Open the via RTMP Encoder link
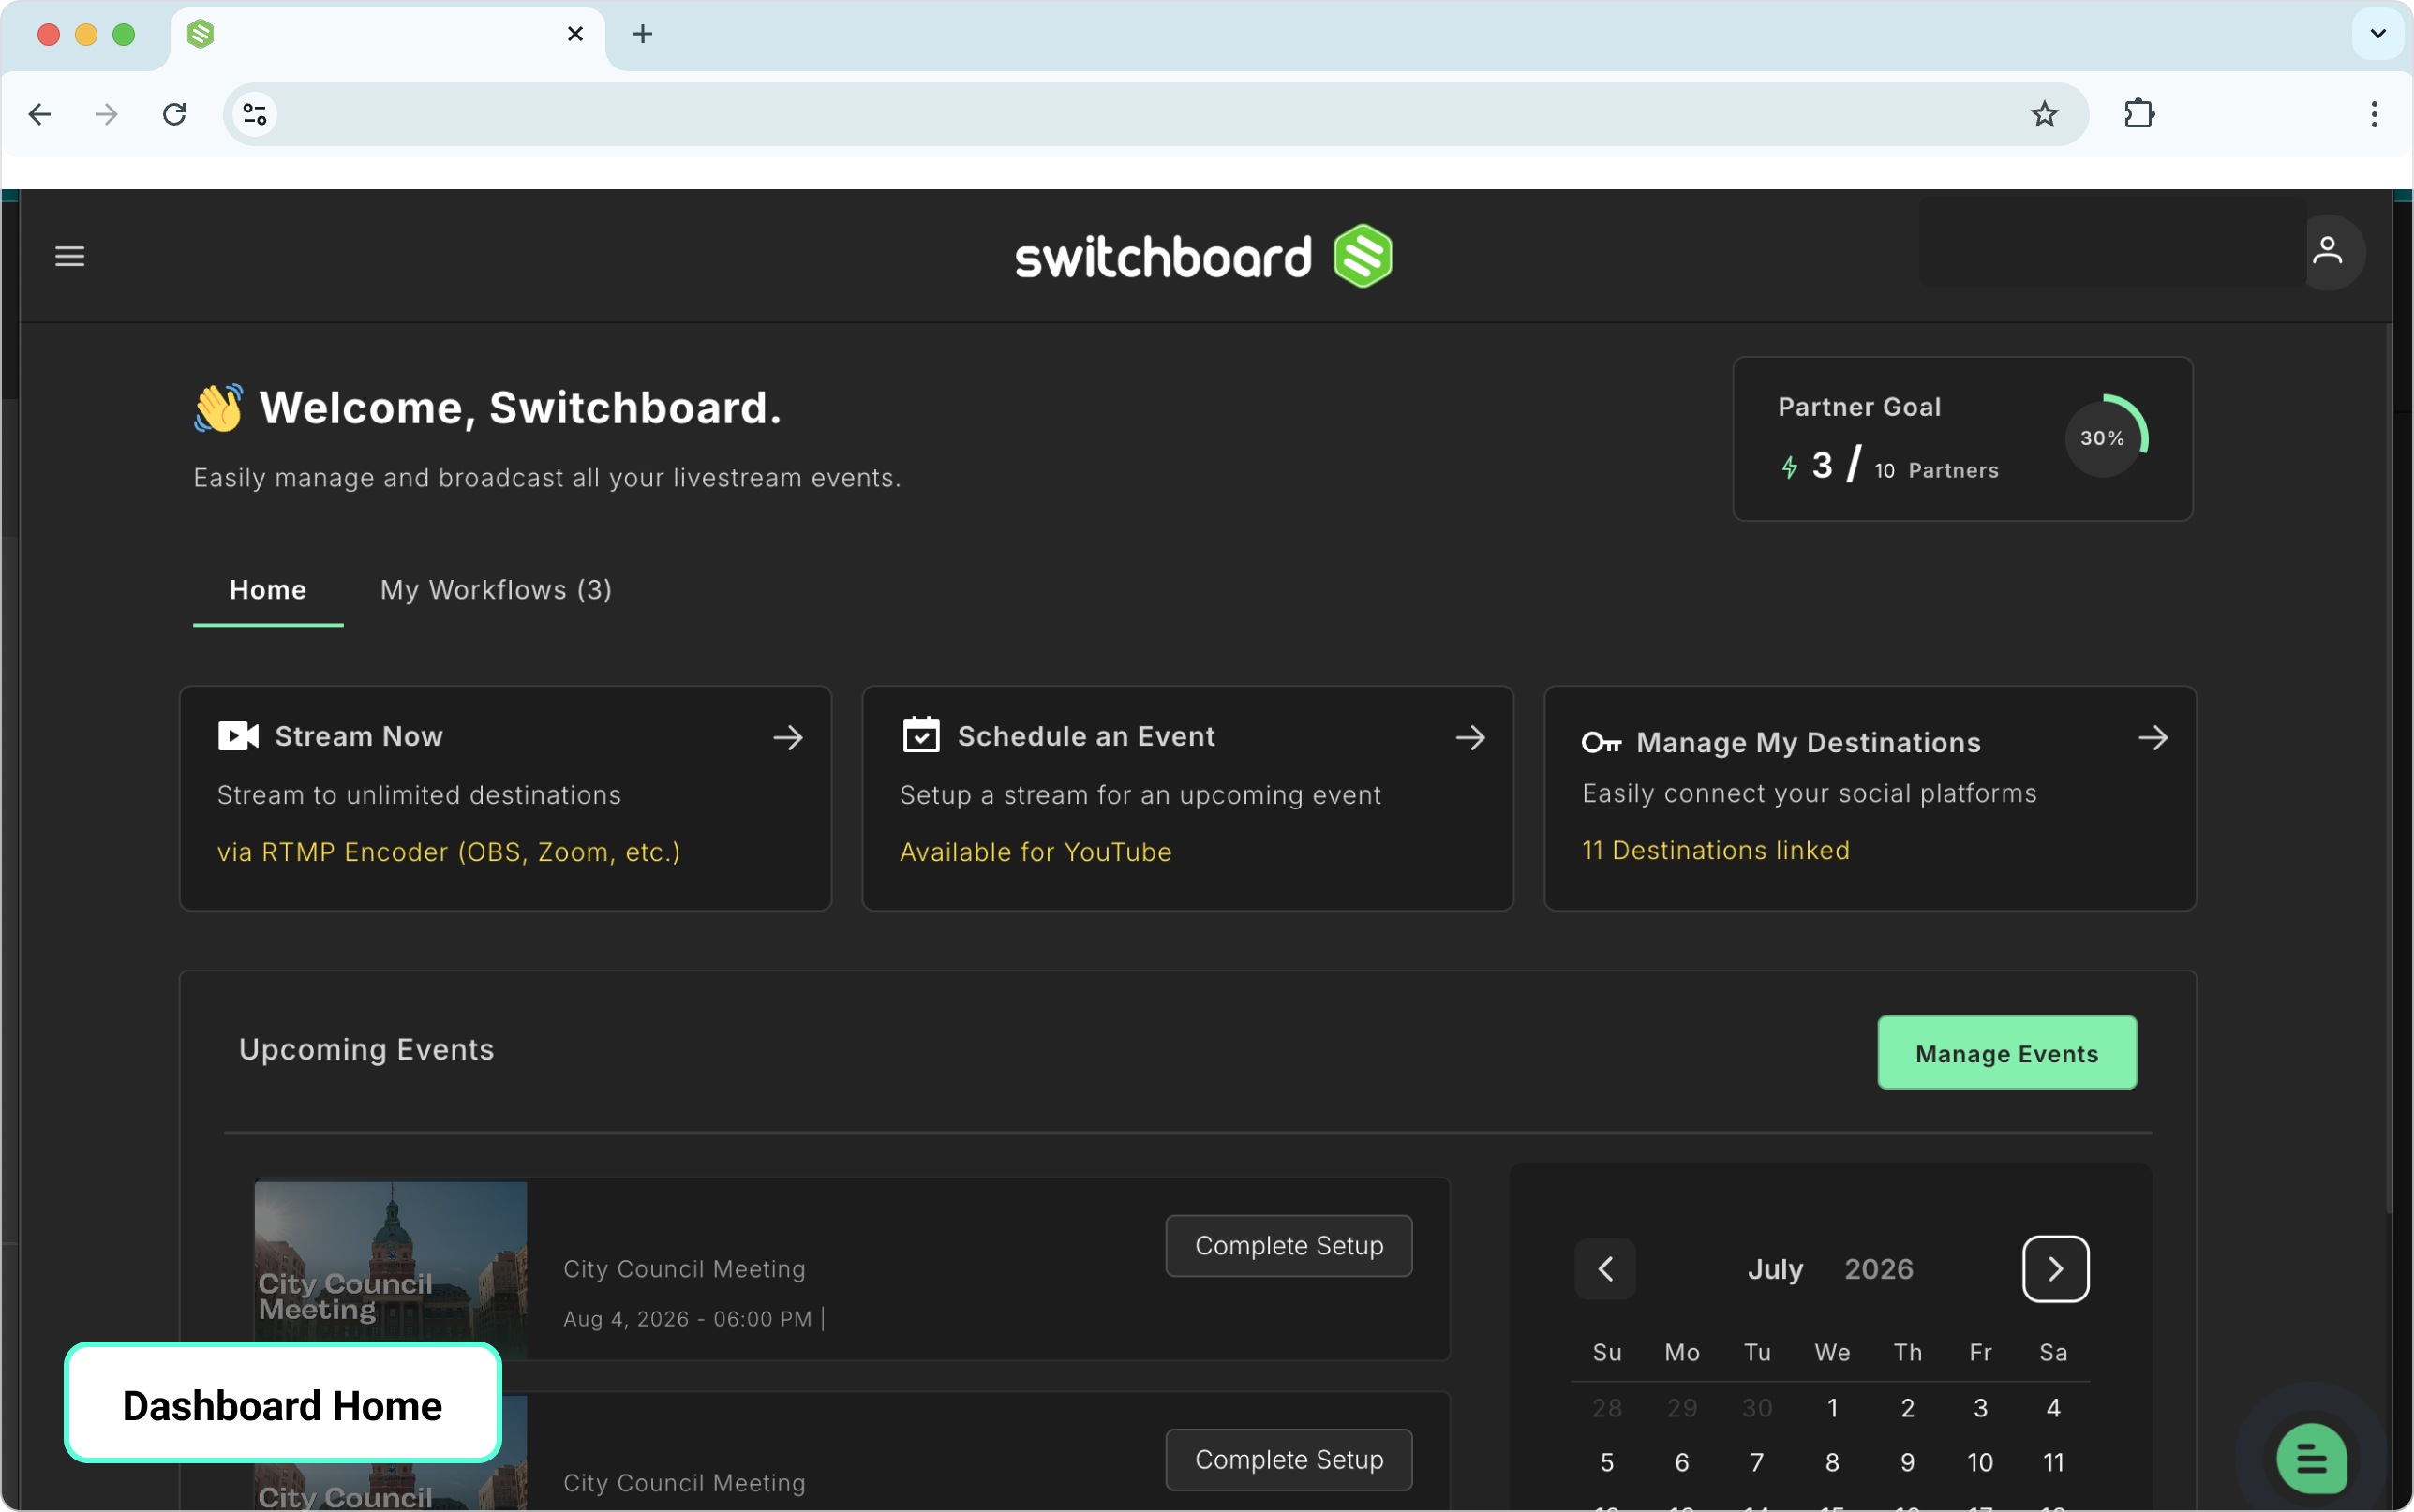The height and width of the screenshot is (1512, 2414). (449, 852)
